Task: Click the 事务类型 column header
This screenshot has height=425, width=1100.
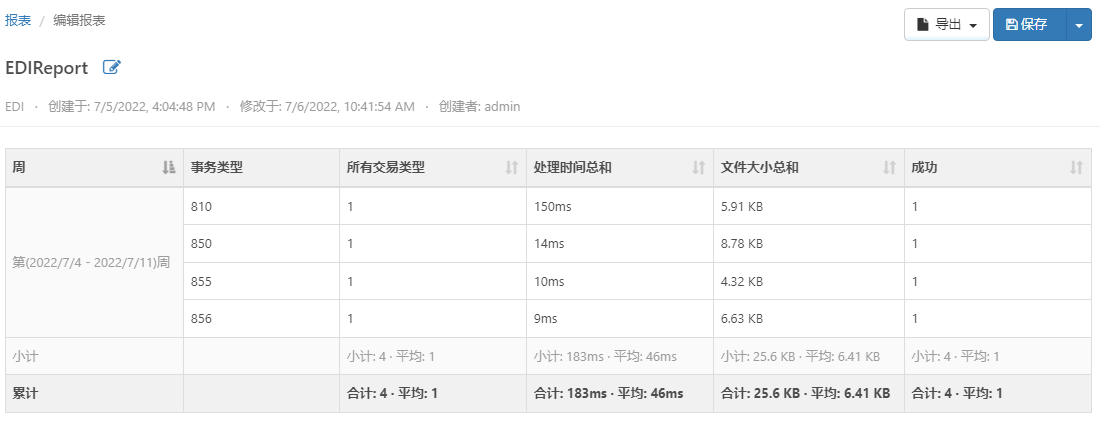Action: [x=217, y=168]
